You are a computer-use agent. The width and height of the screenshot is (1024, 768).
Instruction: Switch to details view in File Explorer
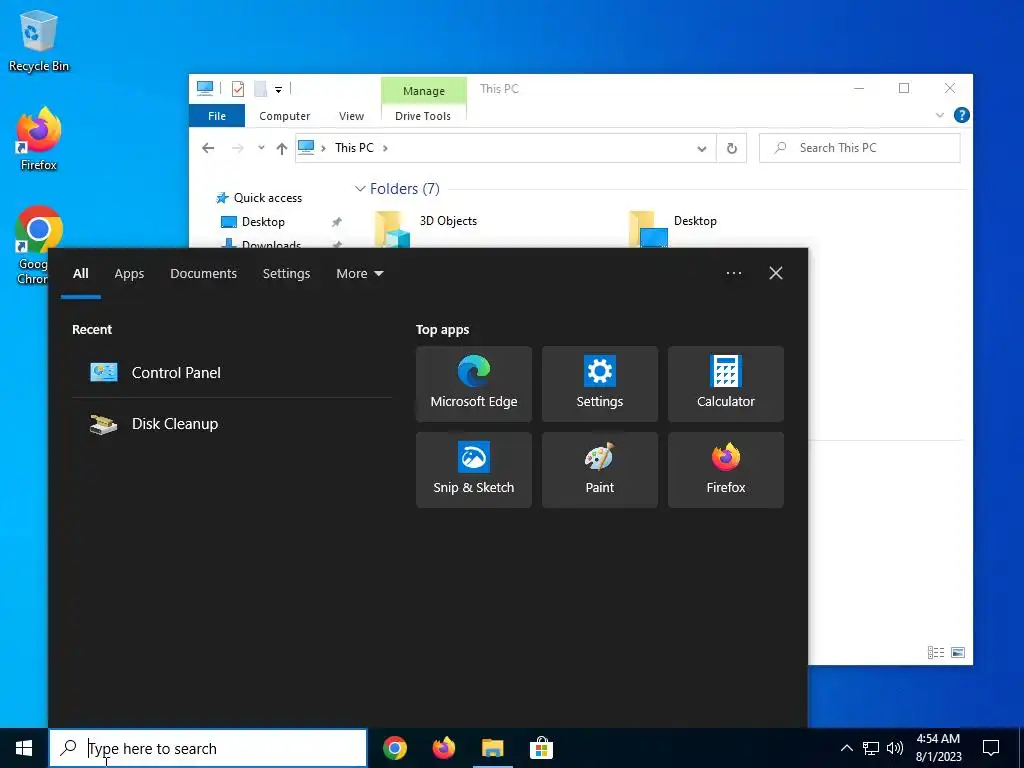tap(936, 652)
